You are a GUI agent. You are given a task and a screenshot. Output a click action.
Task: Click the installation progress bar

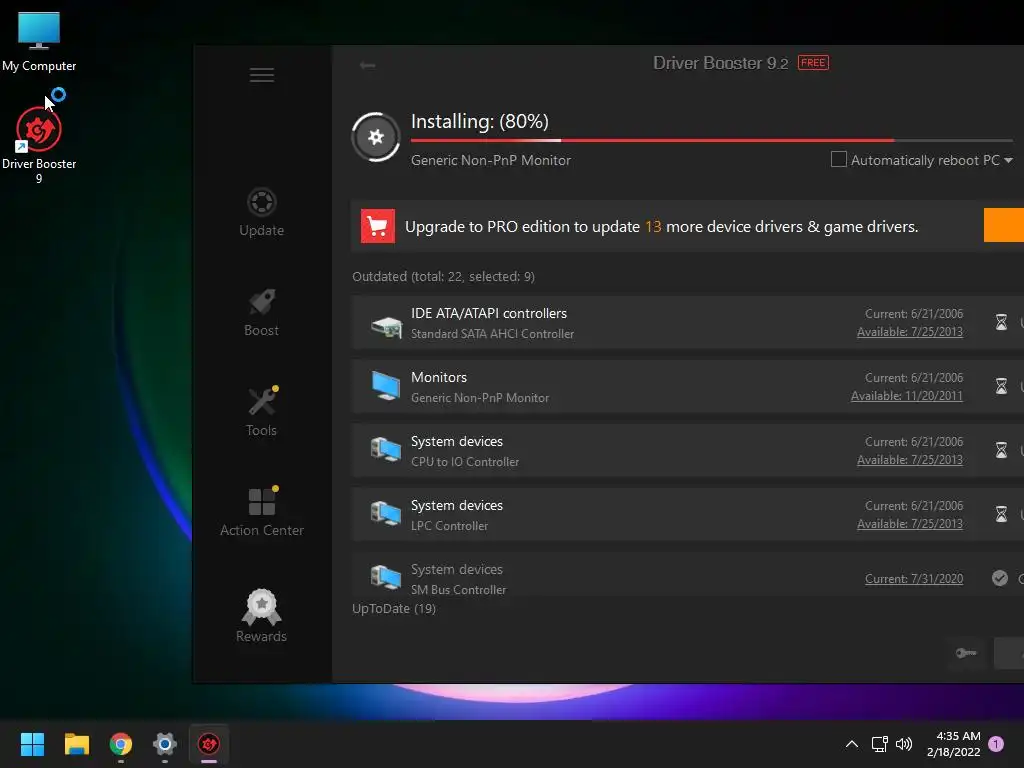pos(711,140)
